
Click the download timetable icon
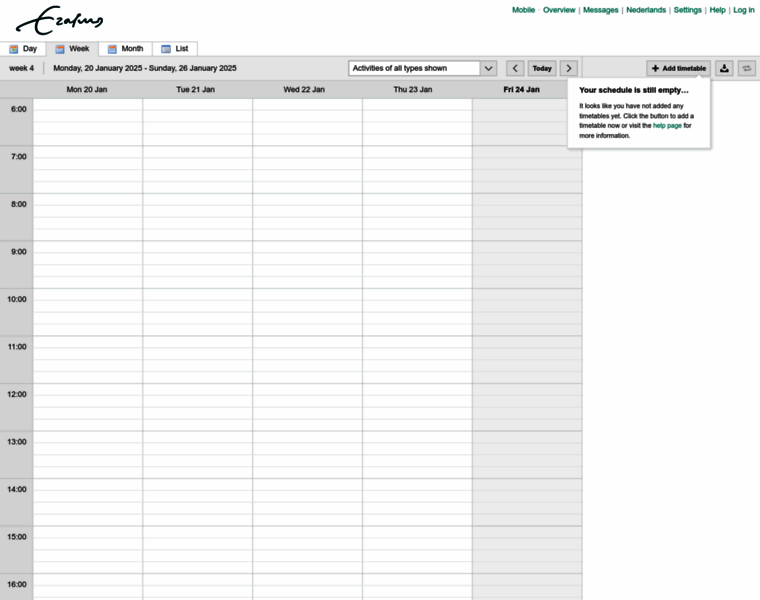(725, 68)
